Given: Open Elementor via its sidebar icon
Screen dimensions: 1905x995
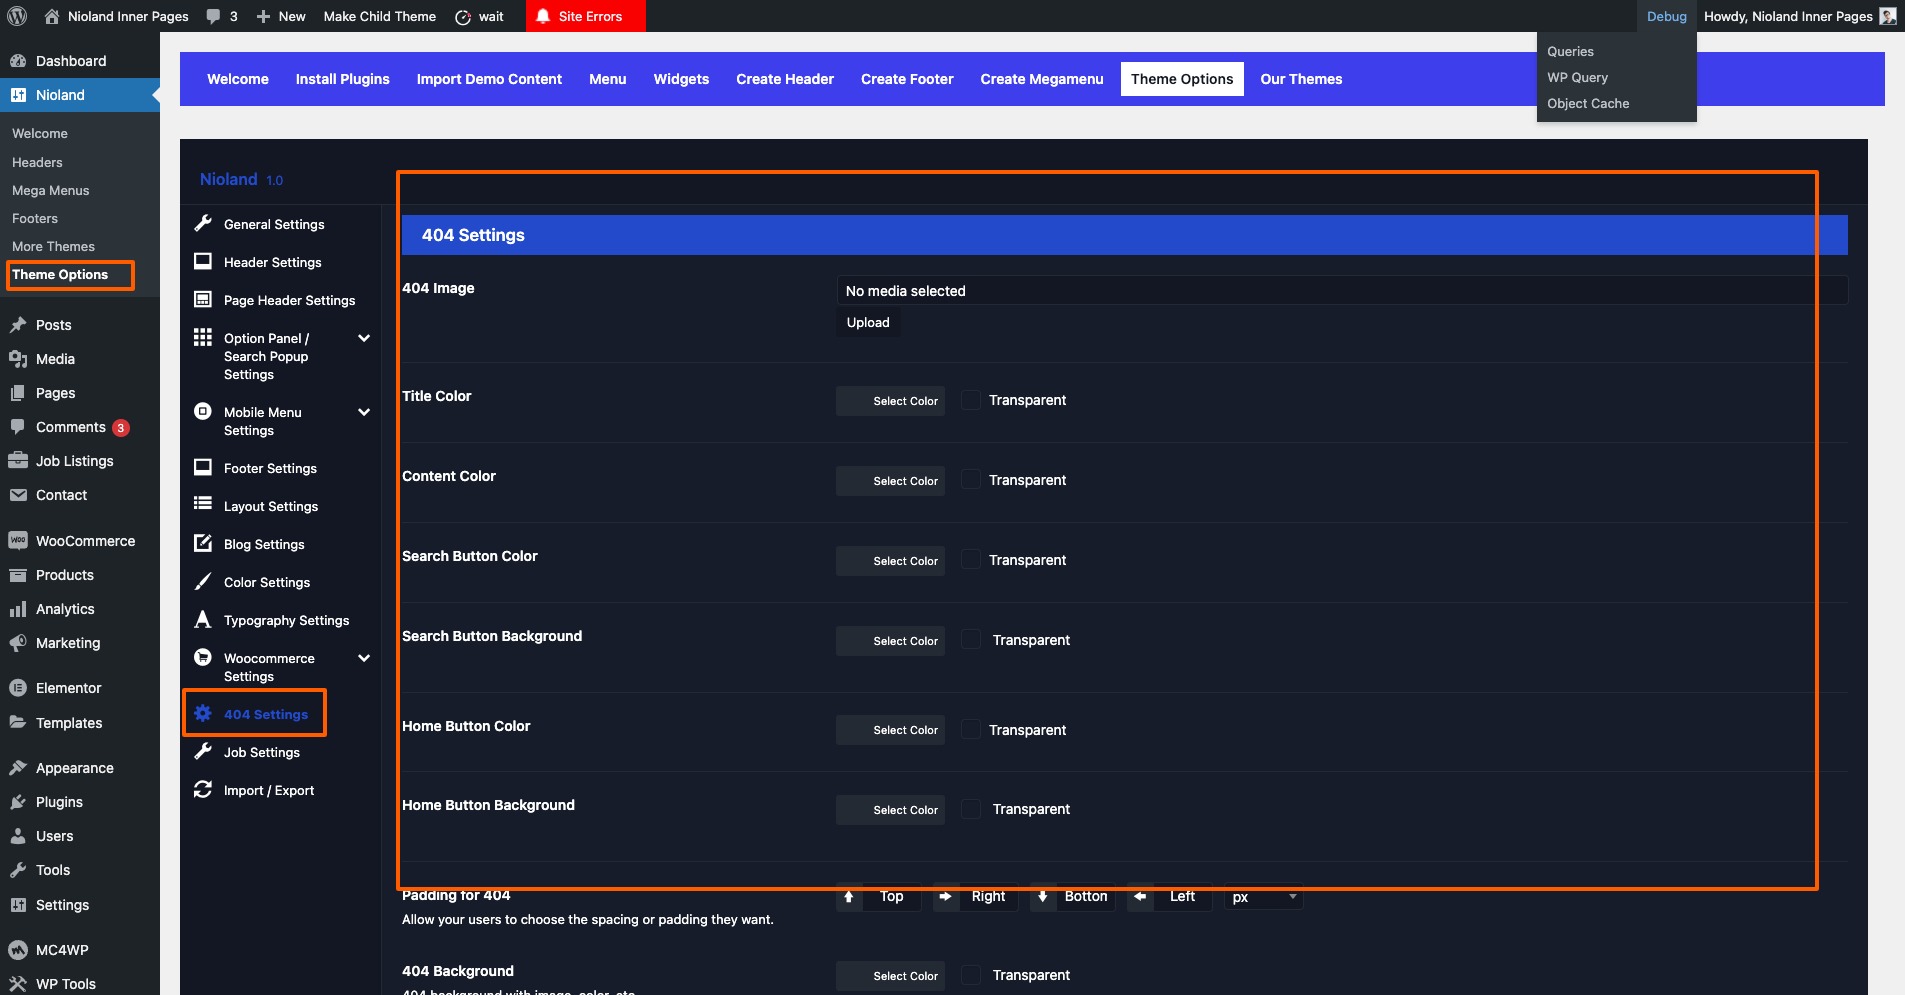Looking at the screenshot, I should click(18, 688).
